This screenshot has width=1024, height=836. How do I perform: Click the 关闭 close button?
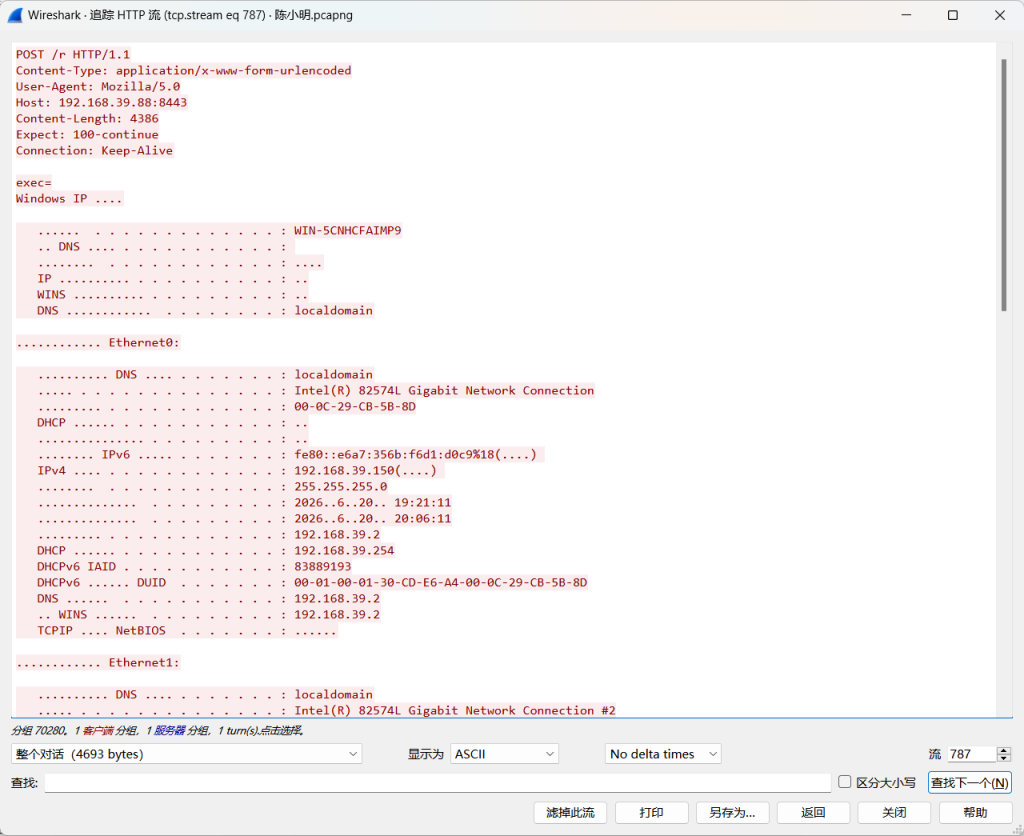894,812
